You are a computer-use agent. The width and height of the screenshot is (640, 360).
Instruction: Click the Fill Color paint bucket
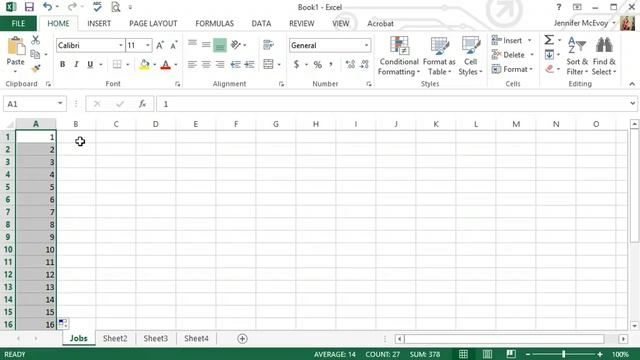[x=144, y=64]
